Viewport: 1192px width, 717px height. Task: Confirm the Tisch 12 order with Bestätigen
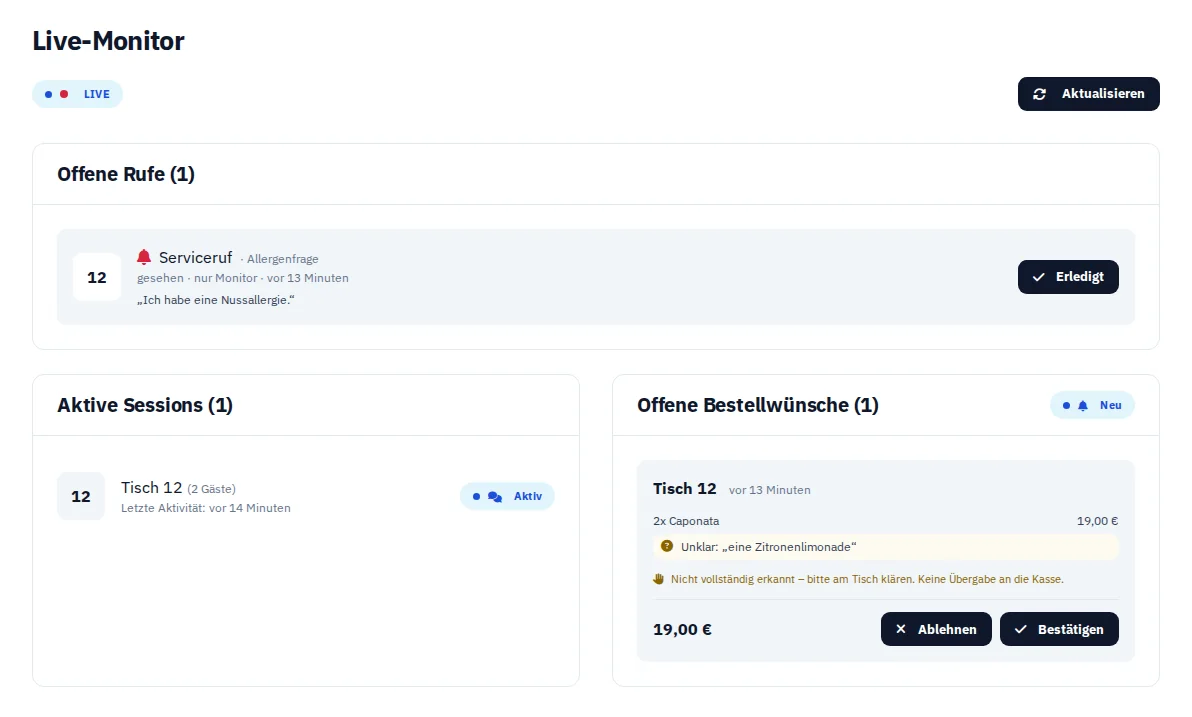pyautogui.click(x=1059, y=629)
